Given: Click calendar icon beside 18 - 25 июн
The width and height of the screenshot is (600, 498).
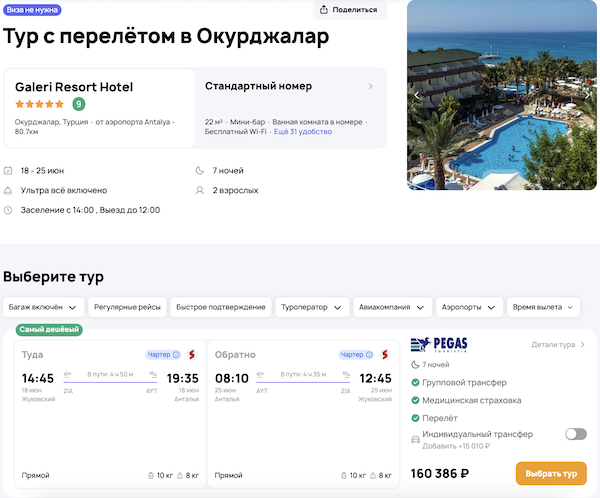Looking at the screenshot, I should [8, 170].
